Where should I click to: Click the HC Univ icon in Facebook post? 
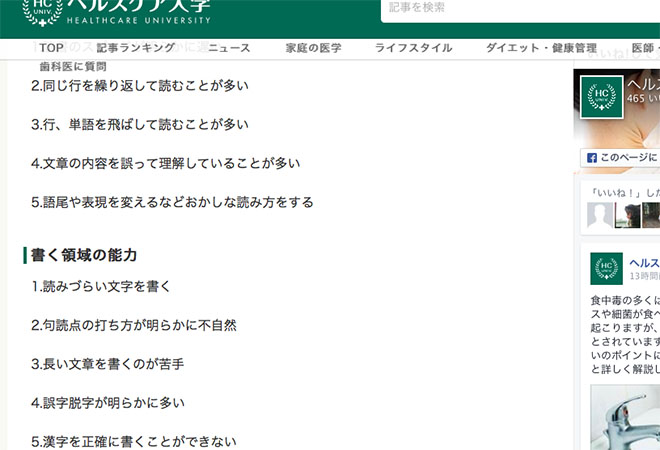(606, 267)
